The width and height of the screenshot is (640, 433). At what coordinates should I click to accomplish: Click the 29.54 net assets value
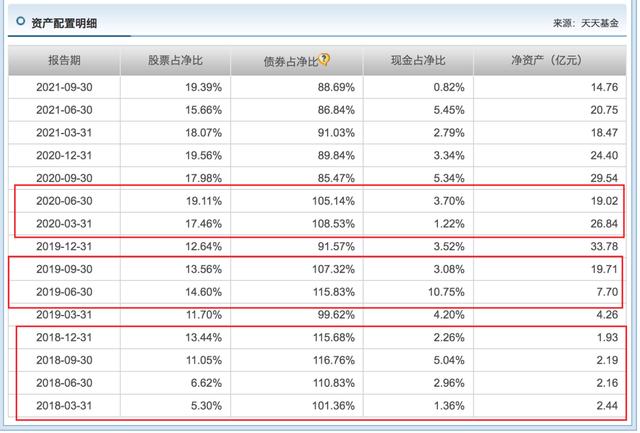tap(604, 178)
